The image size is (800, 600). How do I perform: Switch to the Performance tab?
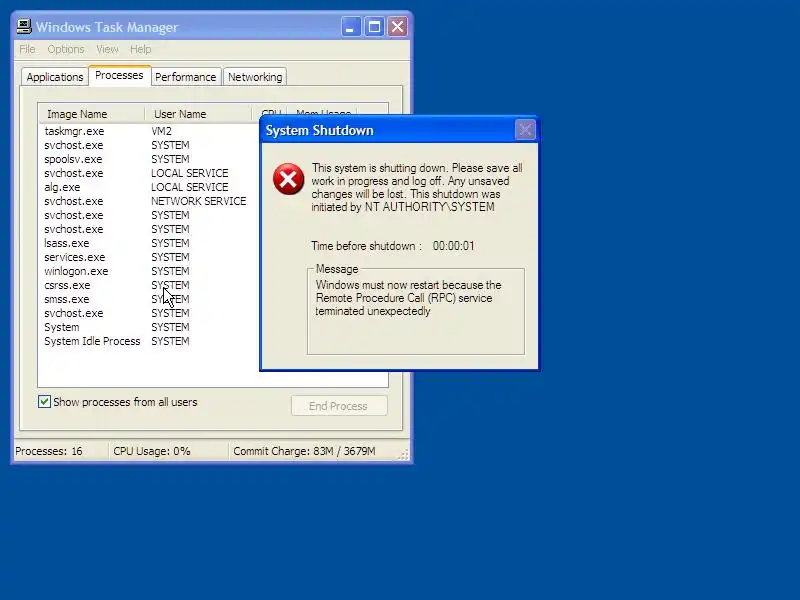(x=186, y=77)
